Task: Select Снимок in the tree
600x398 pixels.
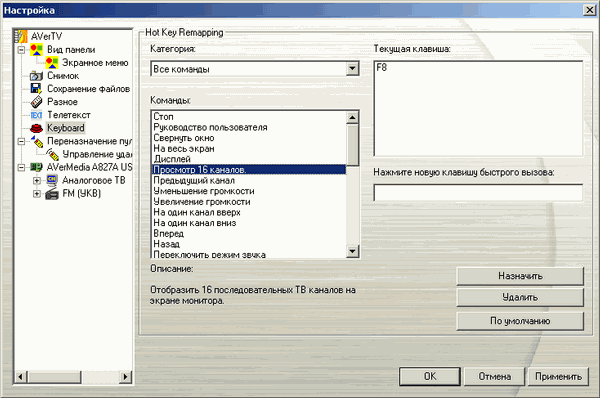Action: (x=63, y=76)
